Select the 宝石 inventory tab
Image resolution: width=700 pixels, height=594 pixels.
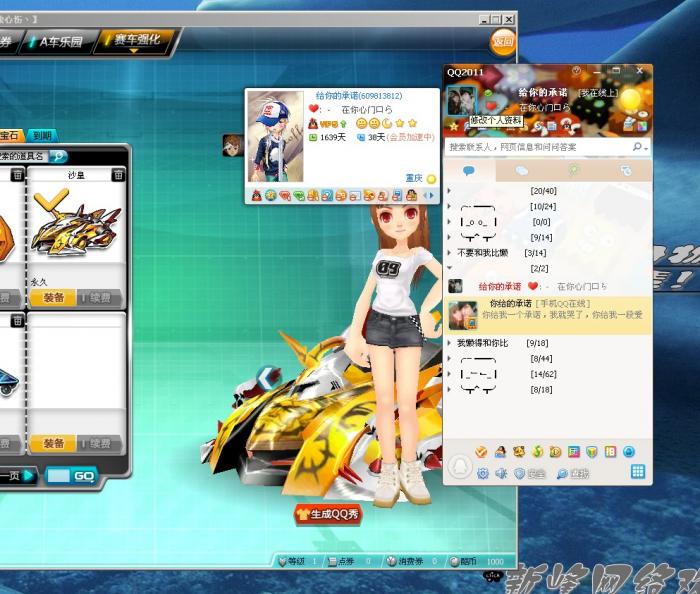[10, 135]
